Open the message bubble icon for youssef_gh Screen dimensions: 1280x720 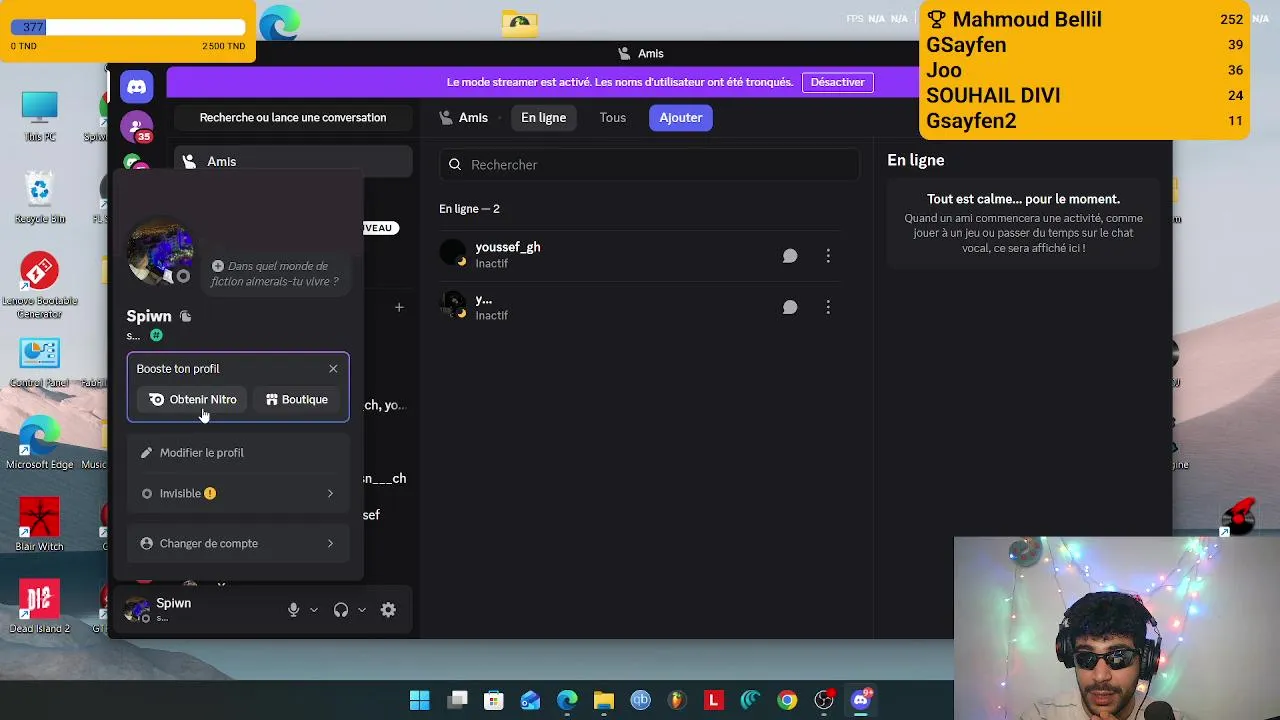tap(790, 256)
